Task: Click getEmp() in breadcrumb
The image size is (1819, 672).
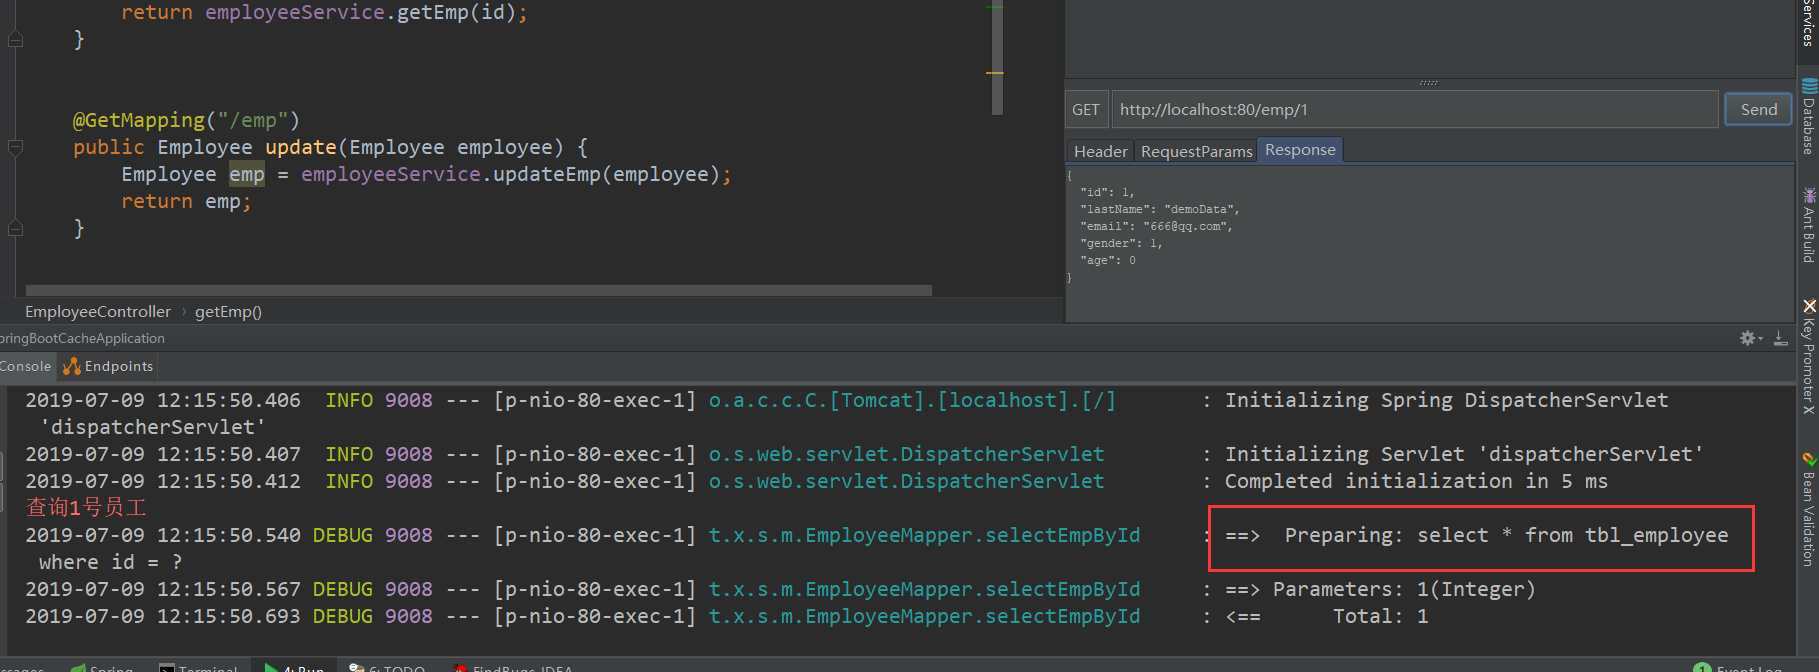Action: pyautogui.click(x=228, y=311)
